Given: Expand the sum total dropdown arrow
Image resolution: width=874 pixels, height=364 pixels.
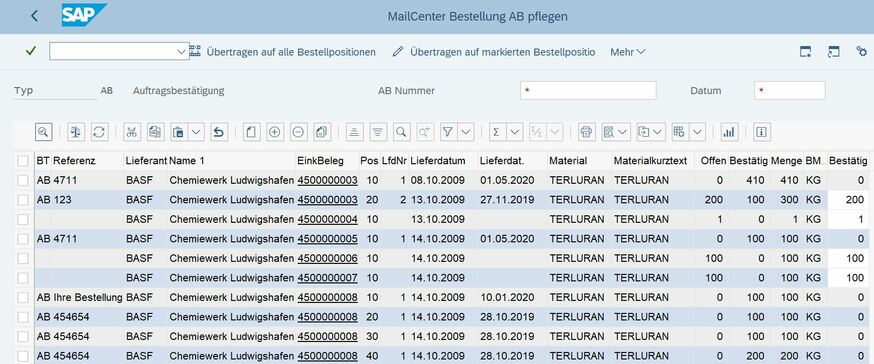Looking at the screenshot, I should coord(514,132).
